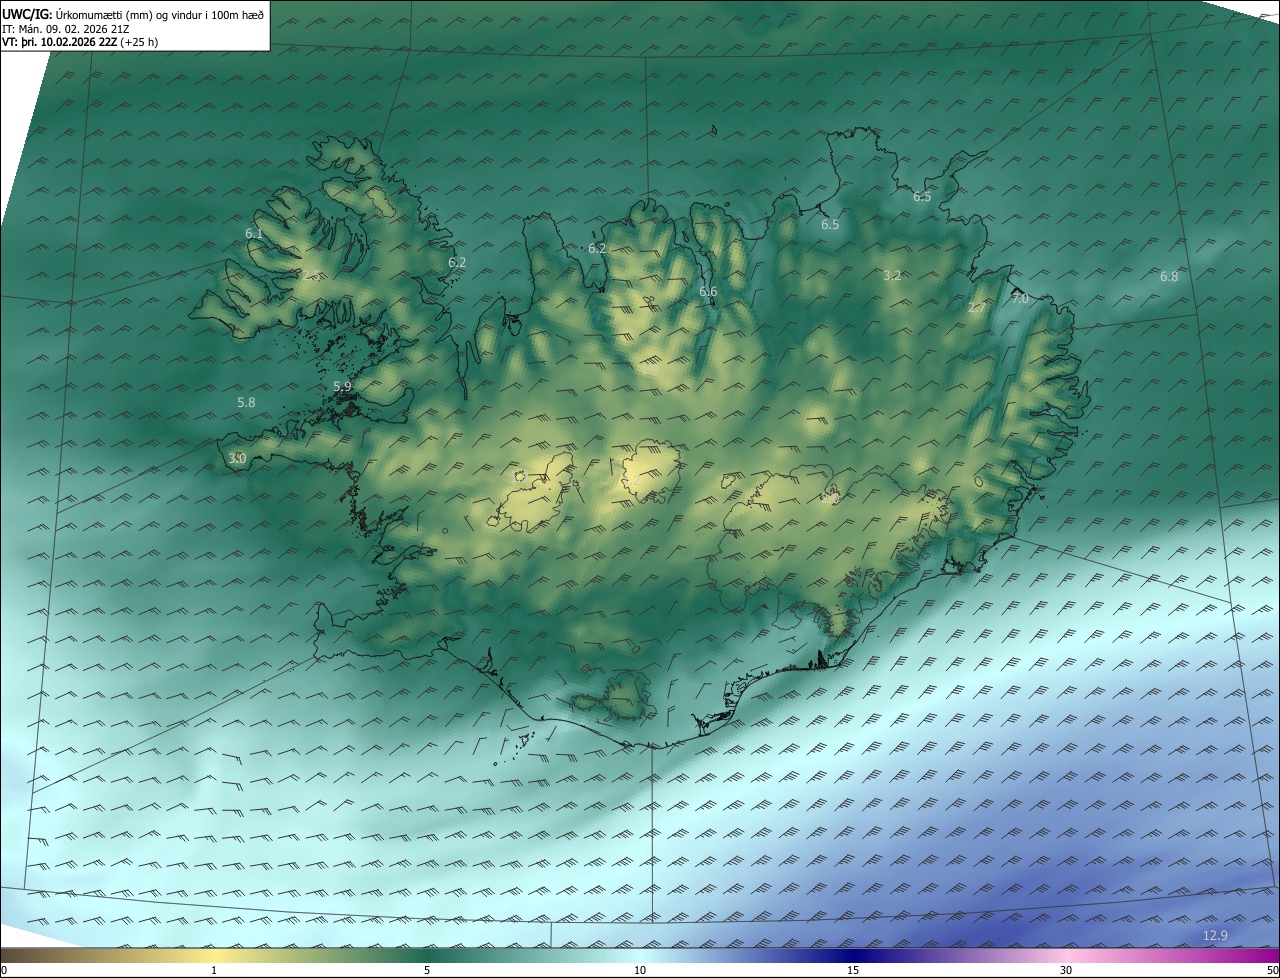Click the 7.0 value on the east coast
This screenshot has width=1280, height=978.
click(x=1020, y=298)
